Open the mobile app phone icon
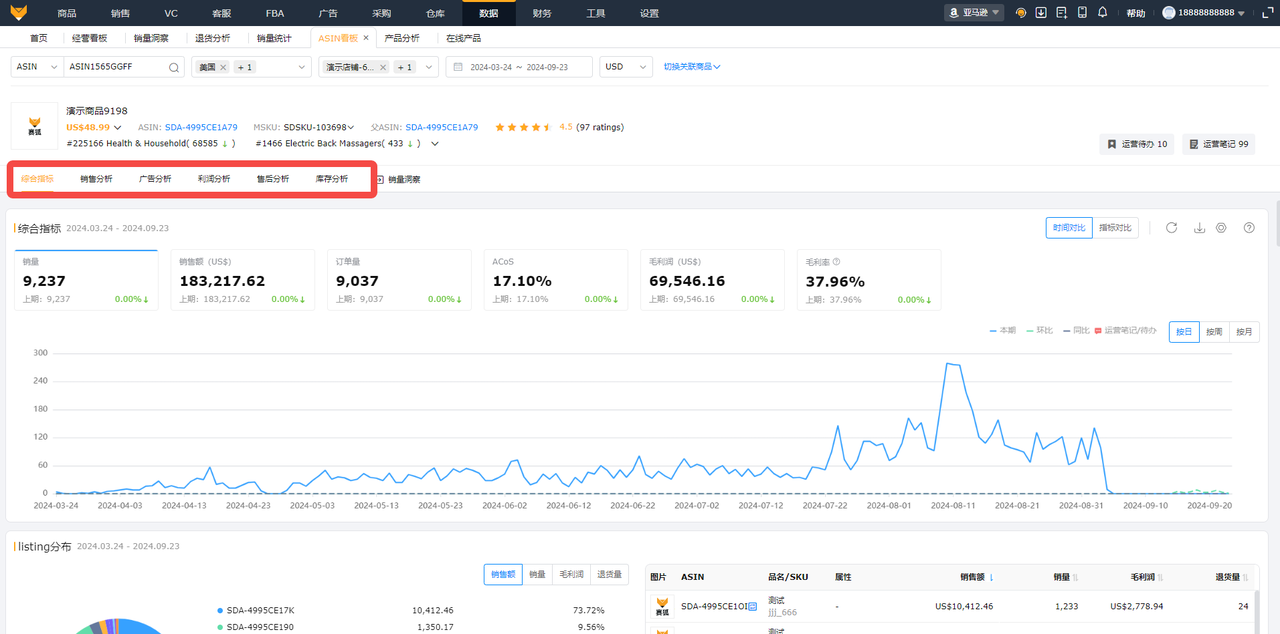 click(x=1082, y=13)
